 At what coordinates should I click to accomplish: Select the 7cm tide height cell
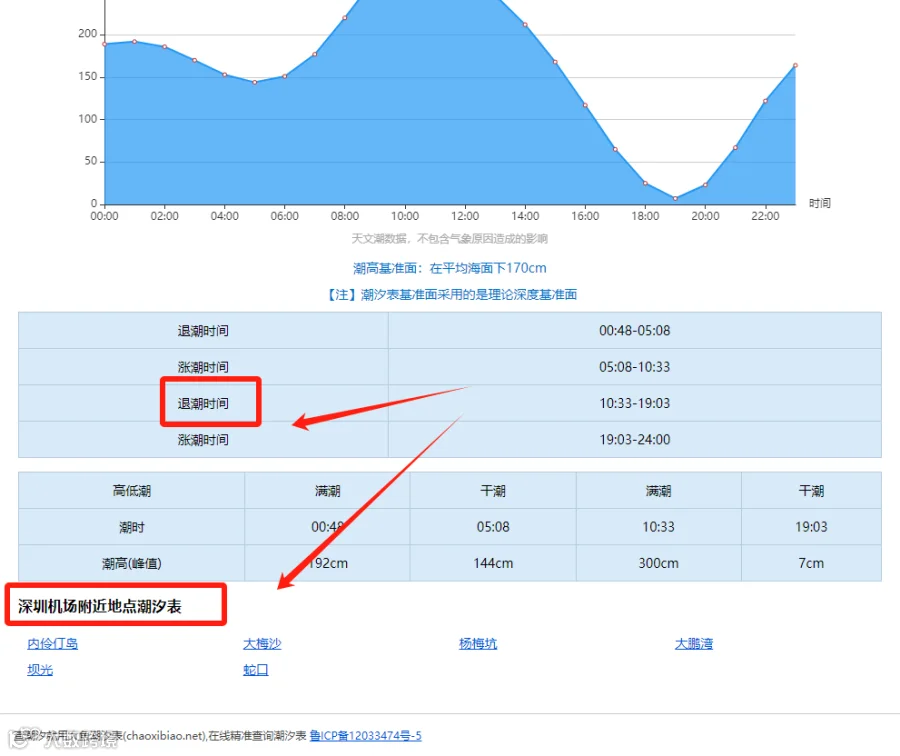811,563
